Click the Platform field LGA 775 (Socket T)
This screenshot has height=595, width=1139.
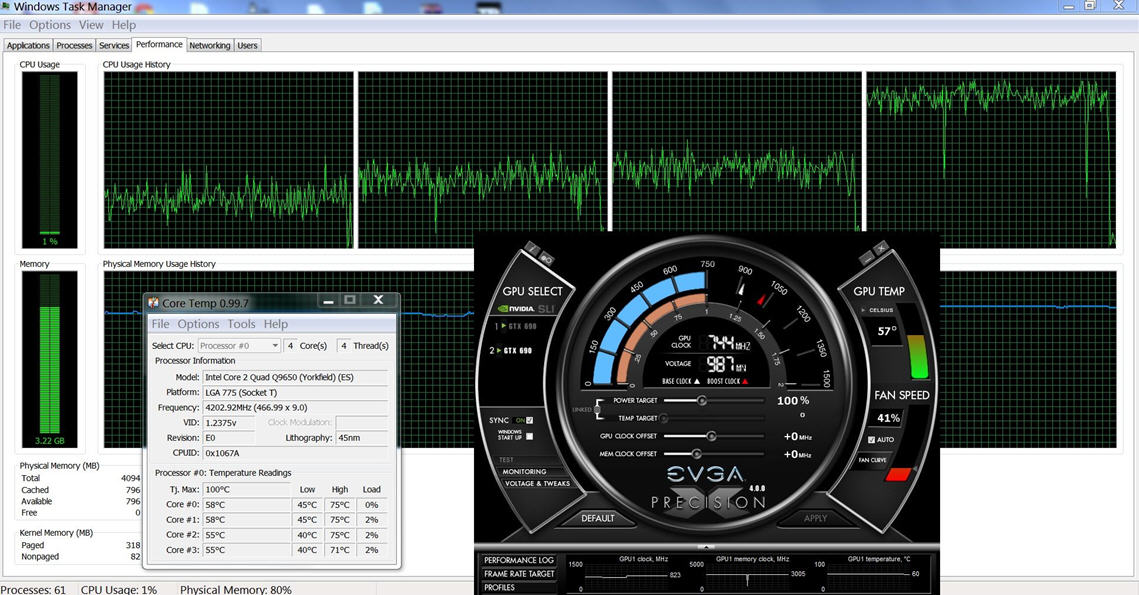pos(294,392)
